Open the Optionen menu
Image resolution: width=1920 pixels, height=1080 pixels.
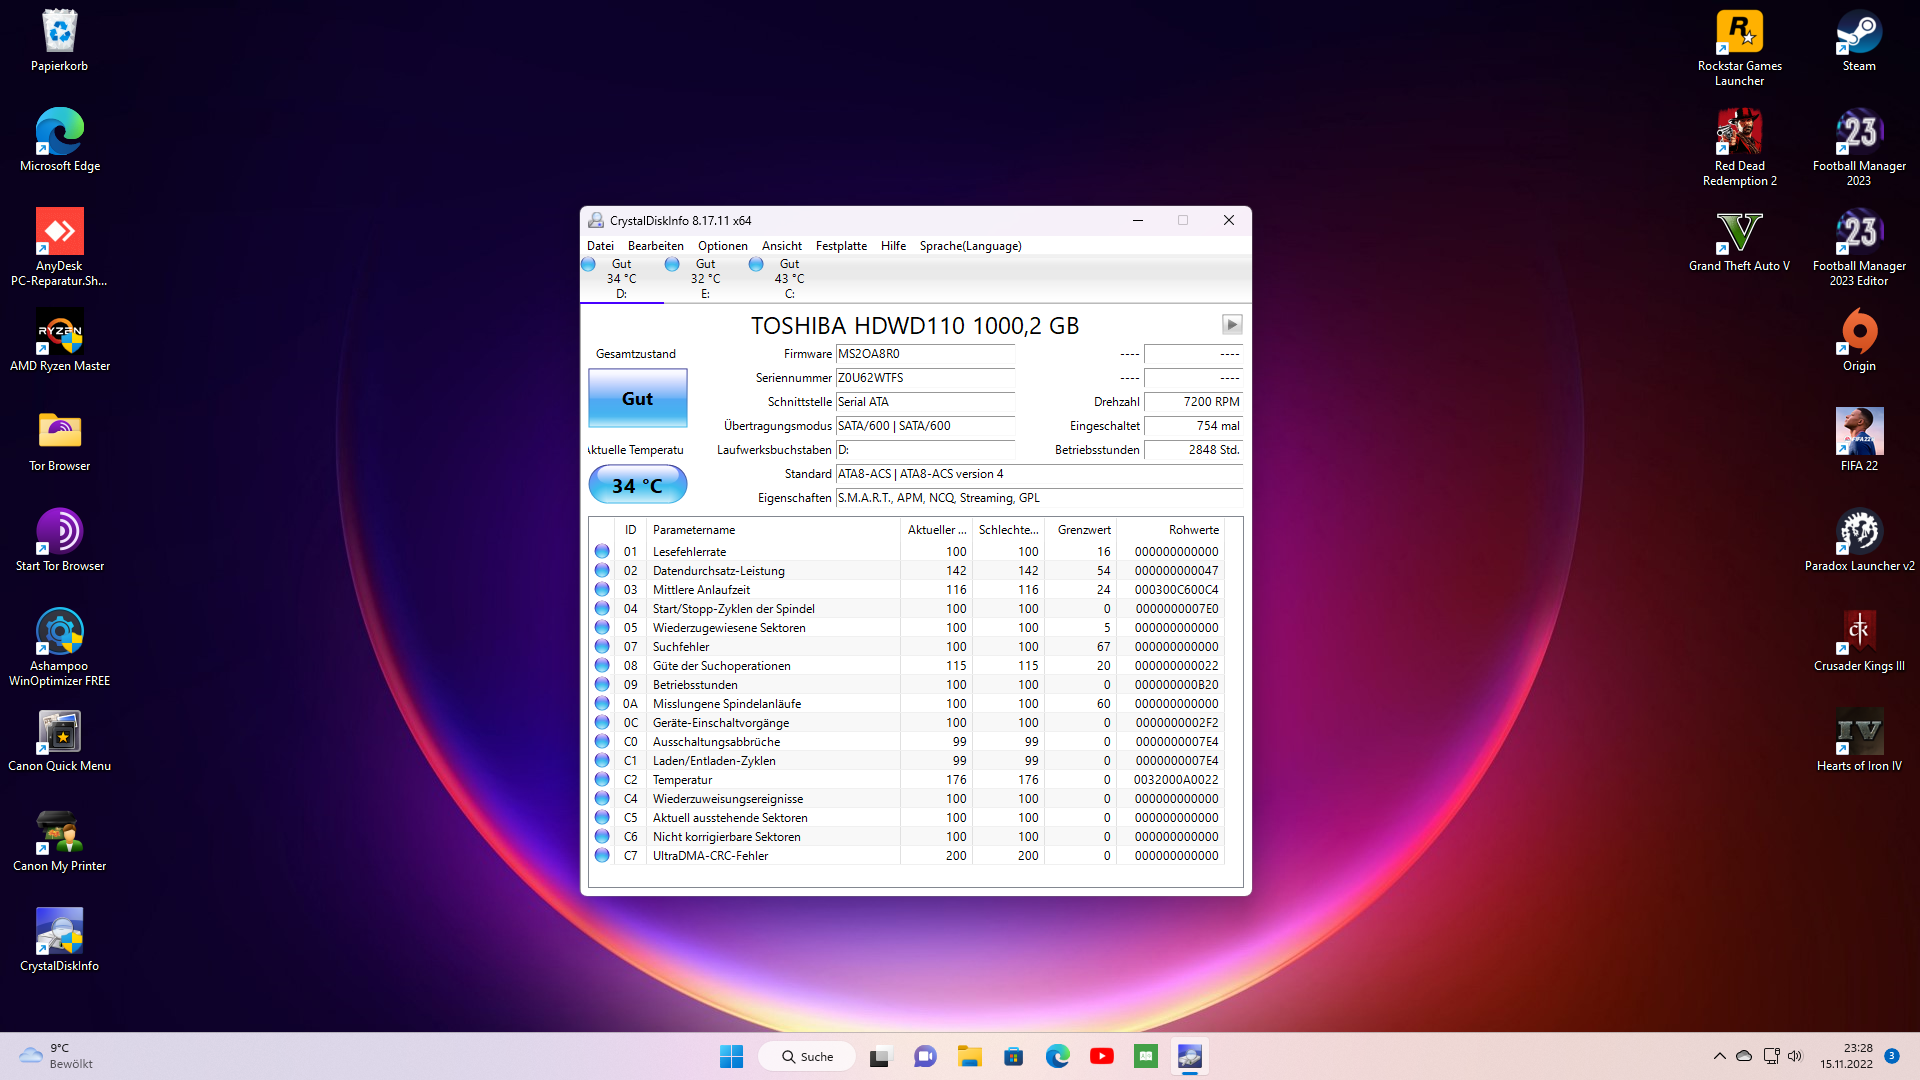tap(722, 245)
